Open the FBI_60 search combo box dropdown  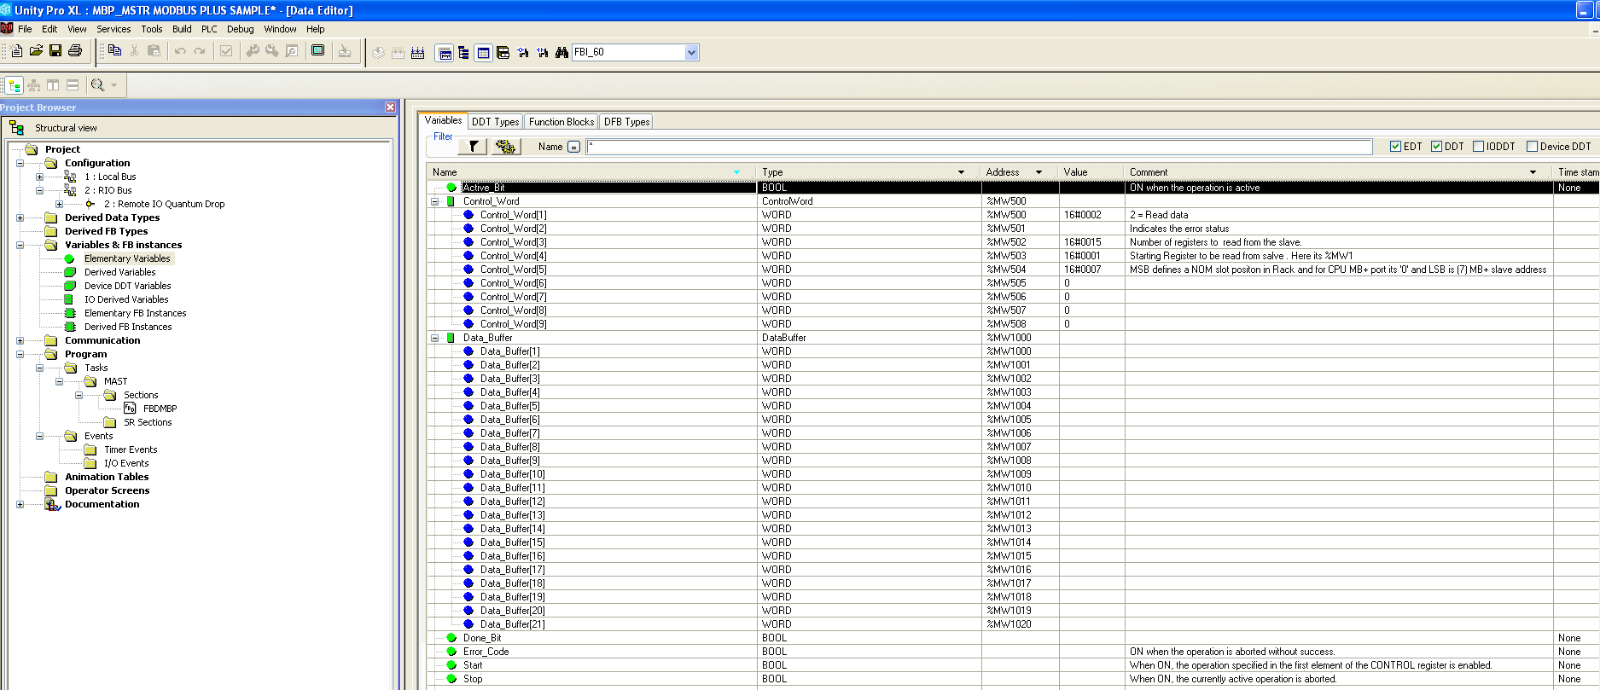pos(692,52)
